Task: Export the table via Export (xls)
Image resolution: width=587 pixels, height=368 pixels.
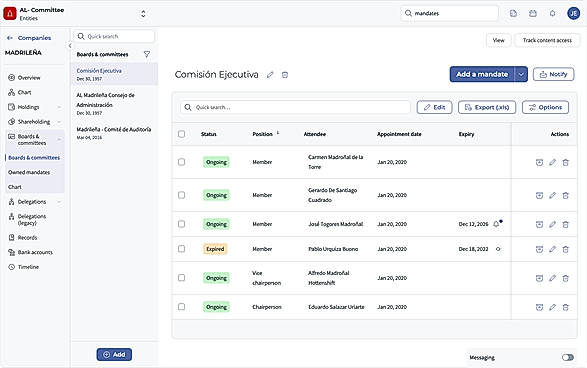Action: pyautogui.click(x=487, y=107)
